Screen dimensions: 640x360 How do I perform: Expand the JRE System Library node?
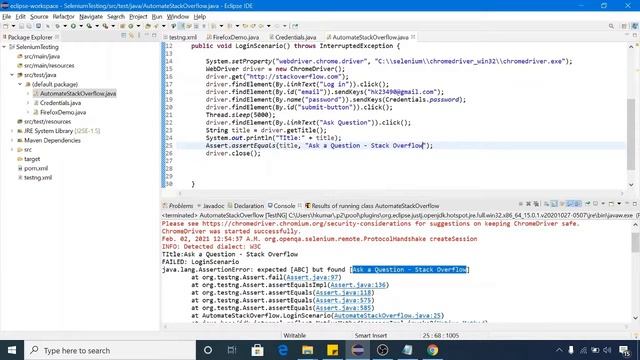coord(12,131)
